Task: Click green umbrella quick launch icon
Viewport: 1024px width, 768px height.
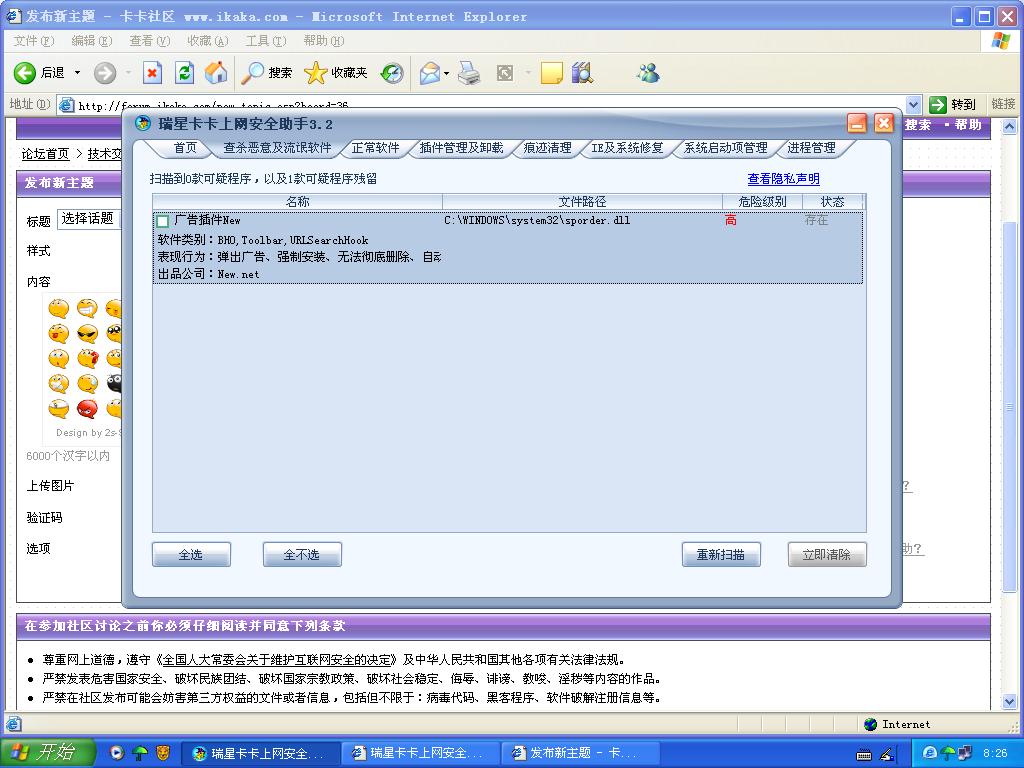Action: point(140,753)
